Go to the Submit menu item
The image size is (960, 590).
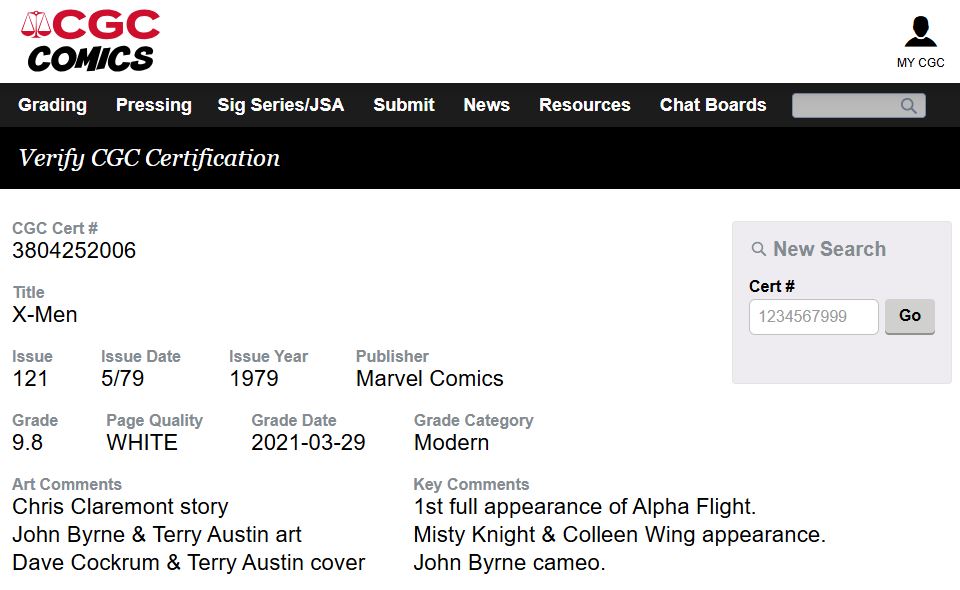(404, 105)
